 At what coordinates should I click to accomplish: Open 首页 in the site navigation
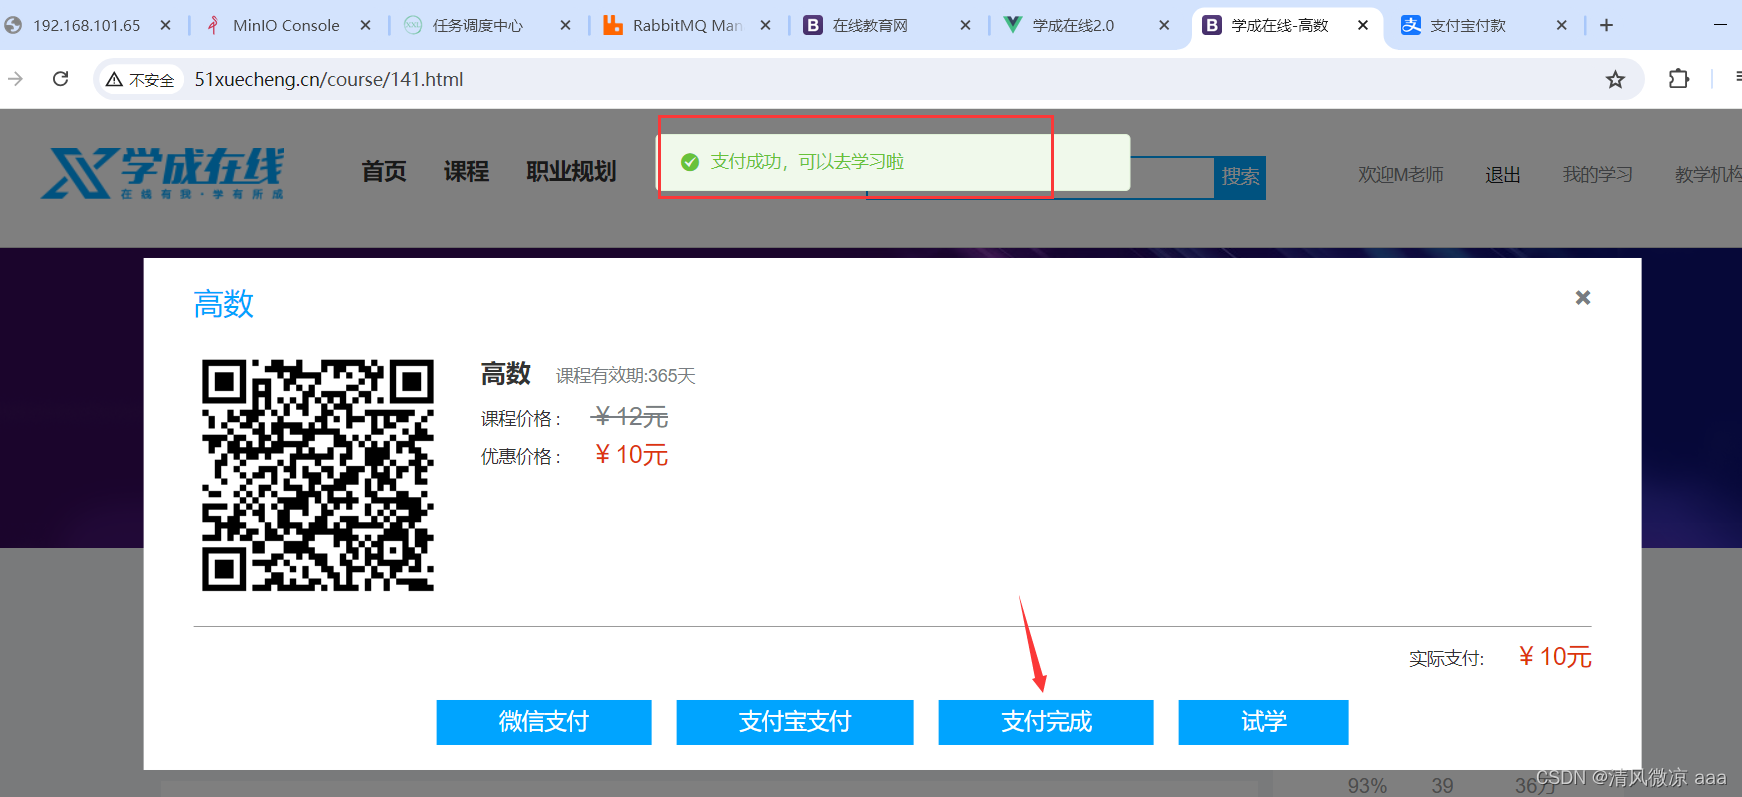pyautogui.click(x=384, y=172)
